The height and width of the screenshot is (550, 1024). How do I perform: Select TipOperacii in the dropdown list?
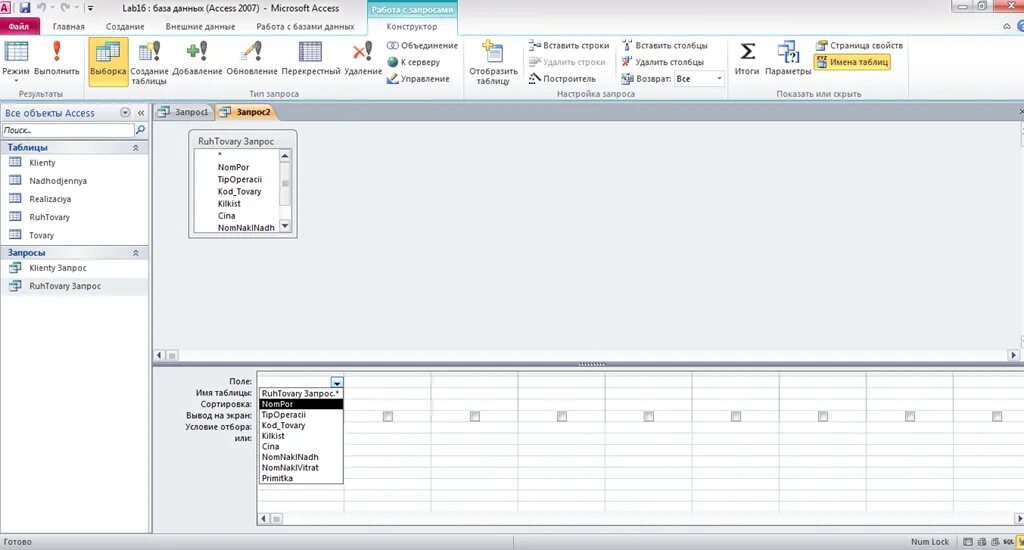(300, 415)
